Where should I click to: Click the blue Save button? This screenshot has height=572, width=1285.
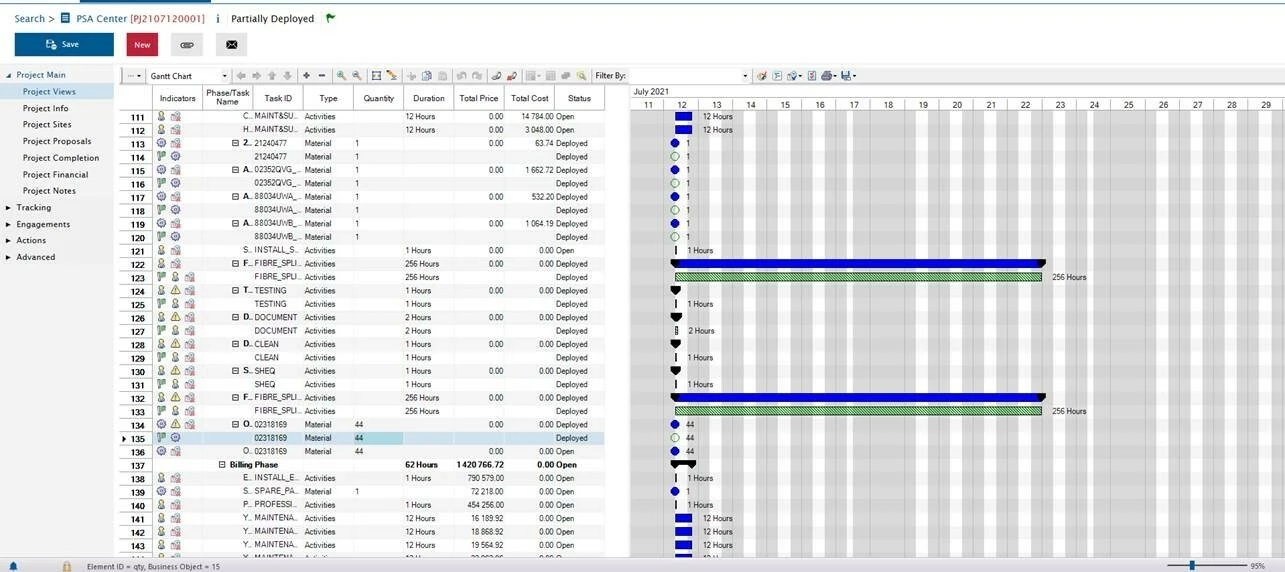[64, 44]
